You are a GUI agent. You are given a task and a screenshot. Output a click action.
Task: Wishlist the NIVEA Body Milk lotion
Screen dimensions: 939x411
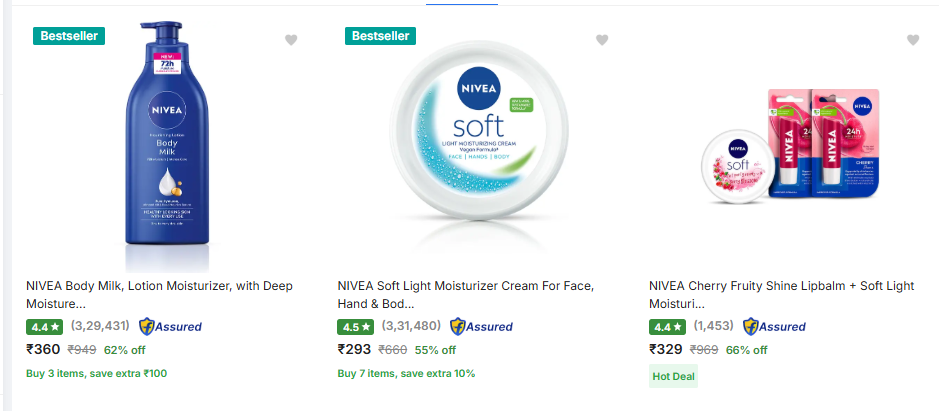[291, 40]
